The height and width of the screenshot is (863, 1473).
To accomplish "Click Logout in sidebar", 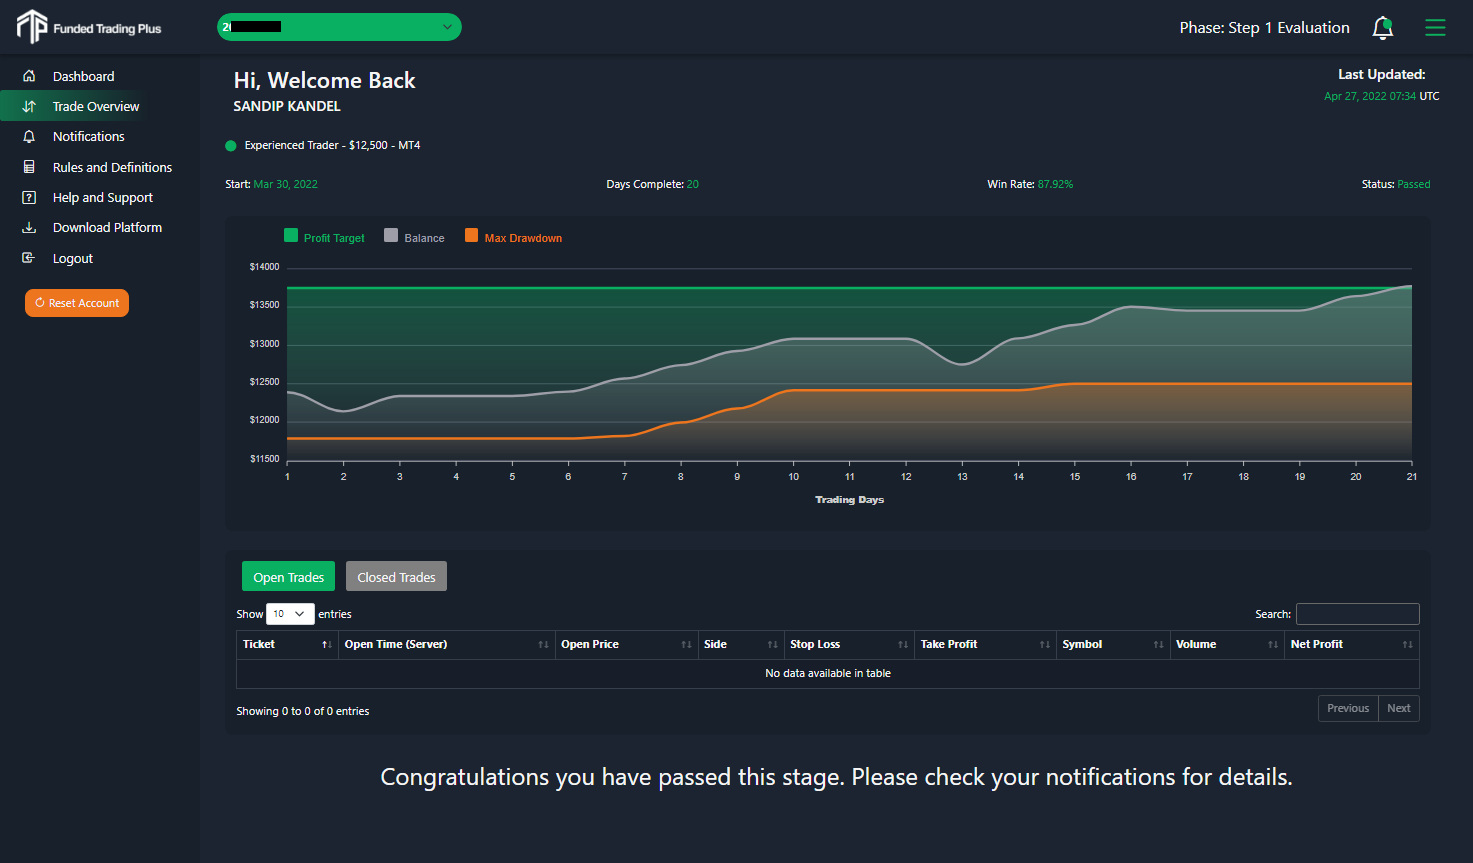I will point(73,258).
